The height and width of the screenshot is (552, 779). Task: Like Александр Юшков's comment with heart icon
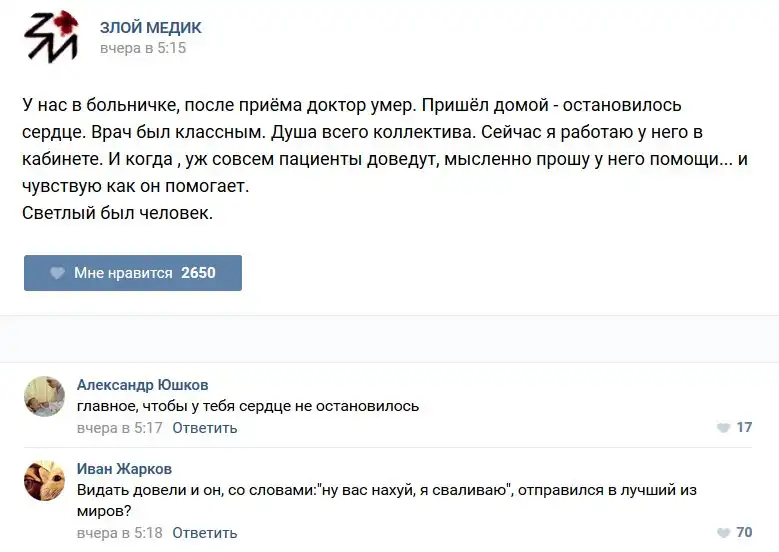[723, 428]
